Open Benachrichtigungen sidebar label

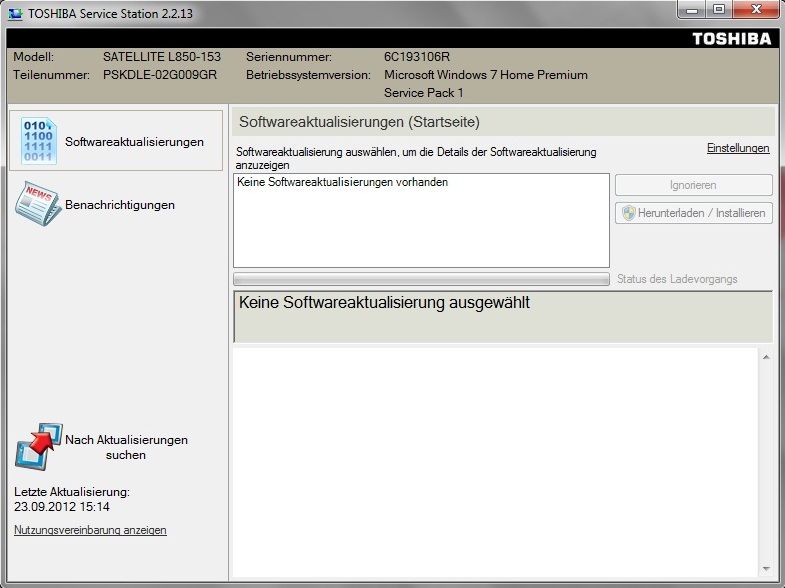click(120, 205)
